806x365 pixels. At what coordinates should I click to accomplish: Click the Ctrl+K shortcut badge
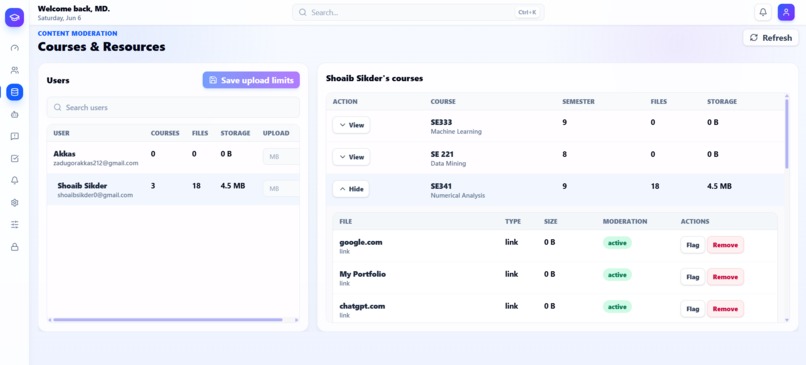pyautogui.click(x=527, y=12)
